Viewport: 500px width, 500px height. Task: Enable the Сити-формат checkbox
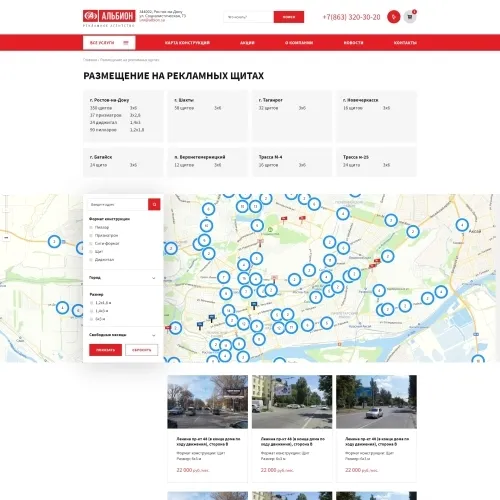(x=91, y=243)
